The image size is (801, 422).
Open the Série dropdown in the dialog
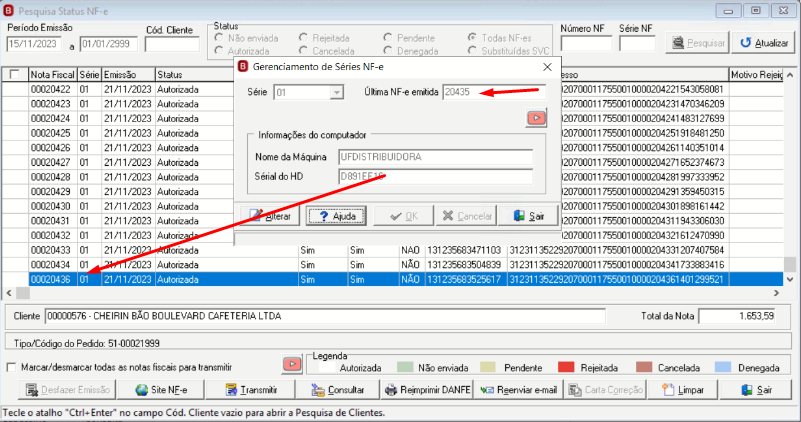coord(336,92)
